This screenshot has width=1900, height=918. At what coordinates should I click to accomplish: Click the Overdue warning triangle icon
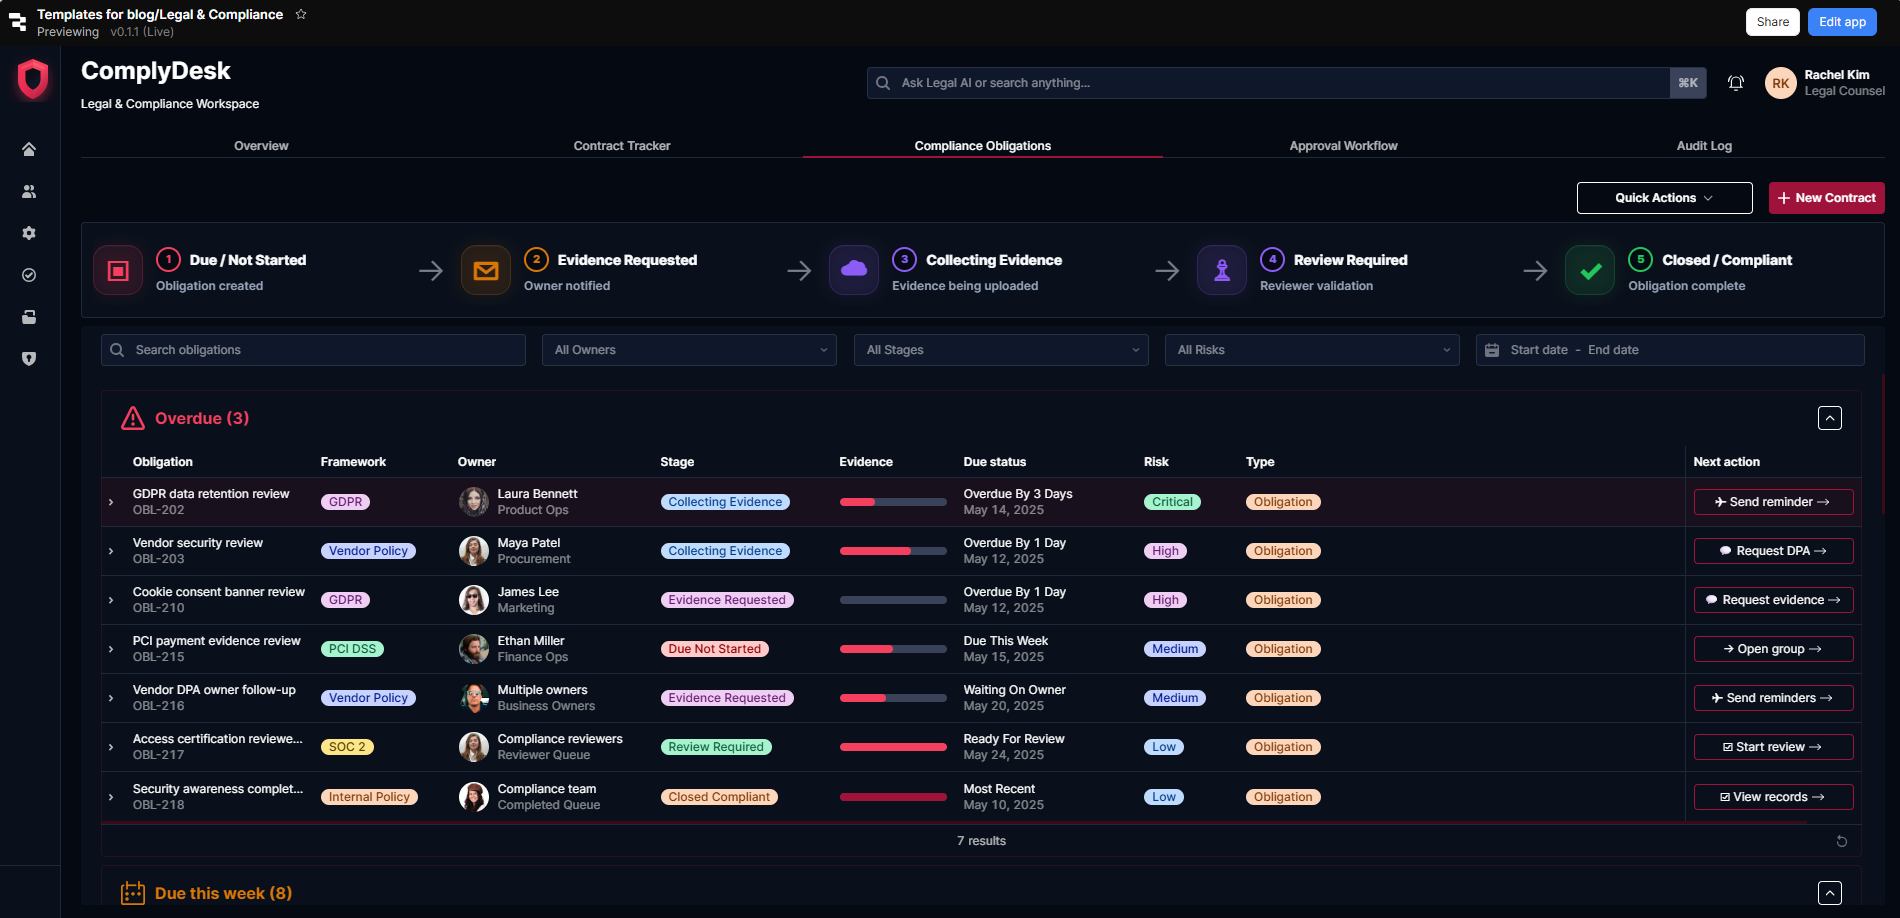pyautogui.click(x=133, y=418)
